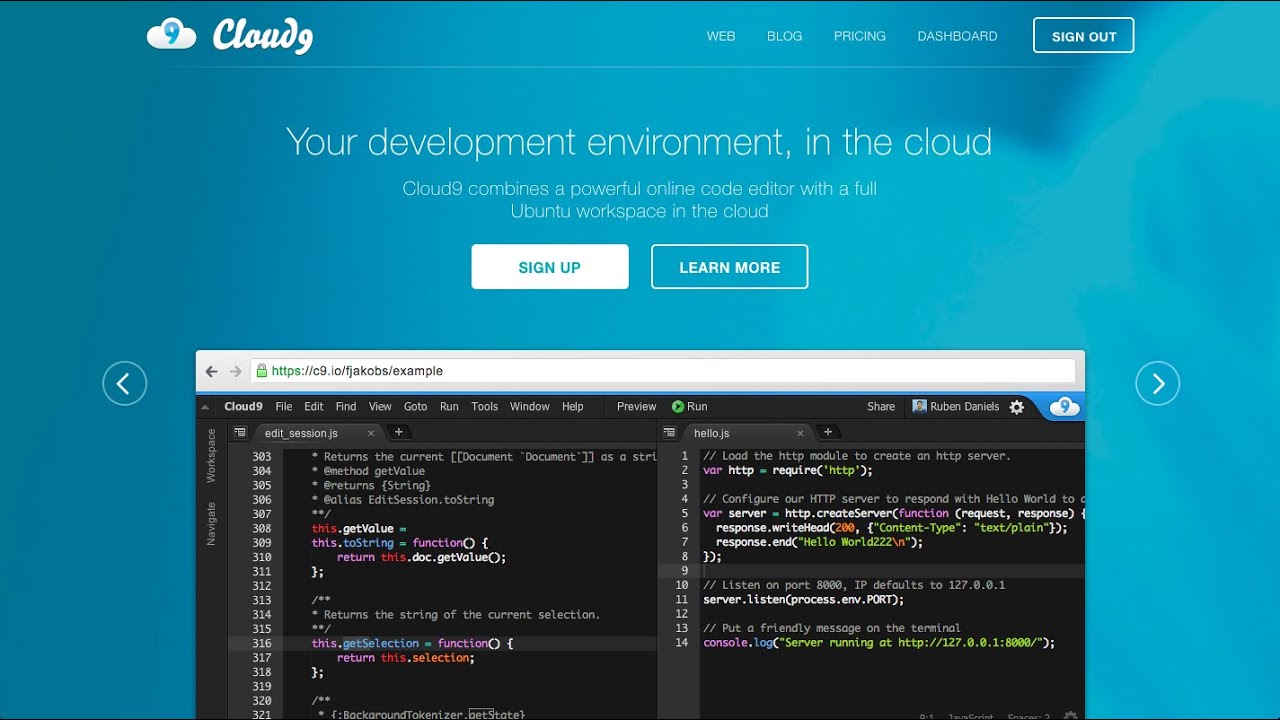Viewport: 1280px width, 720px height.
Task: Open the WEB navigation link
Action: (x=721, y=36)
